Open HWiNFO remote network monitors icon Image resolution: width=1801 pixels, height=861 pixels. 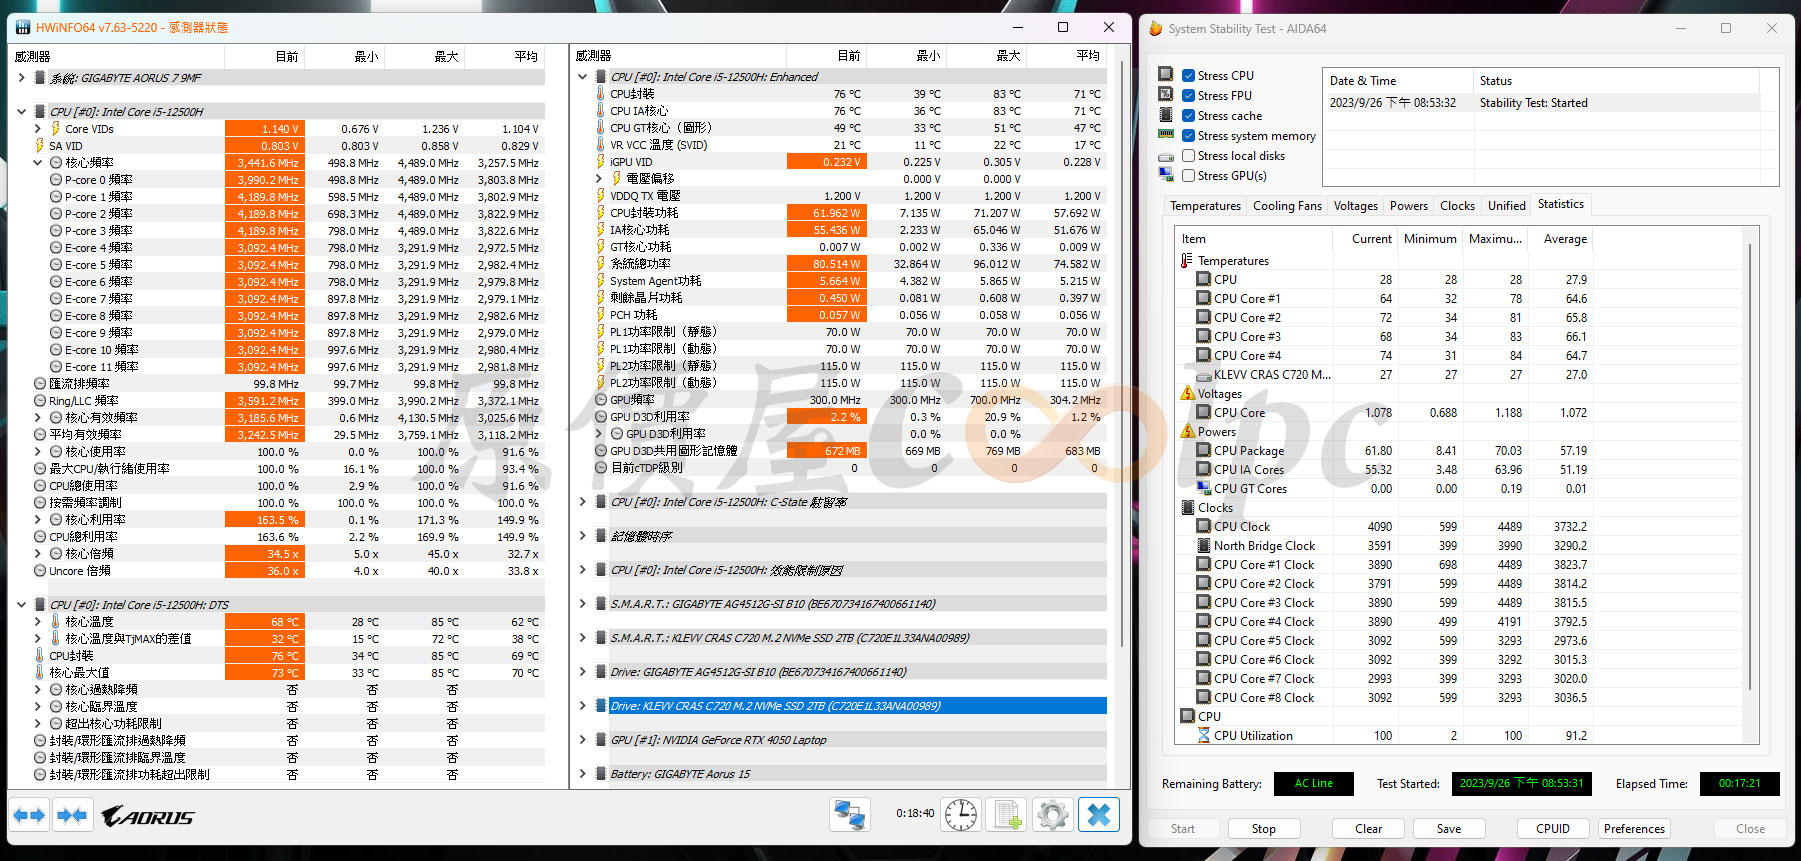tap(850, 815)
